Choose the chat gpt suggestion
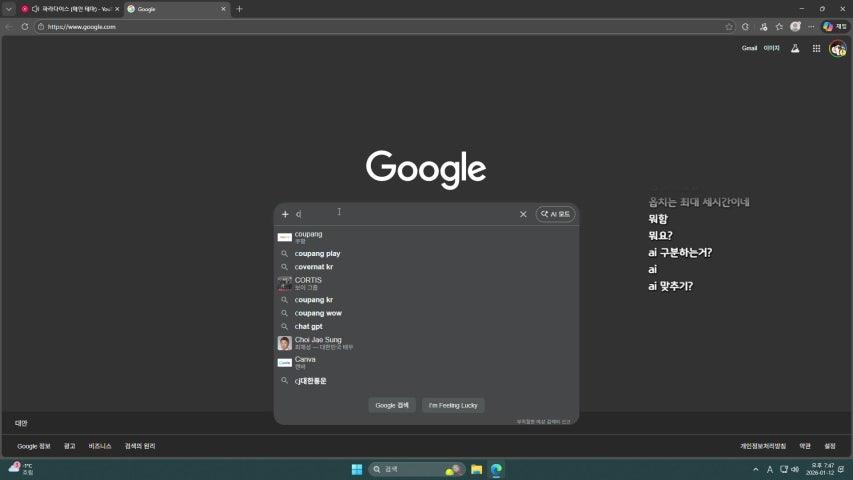 coord(426,327)
